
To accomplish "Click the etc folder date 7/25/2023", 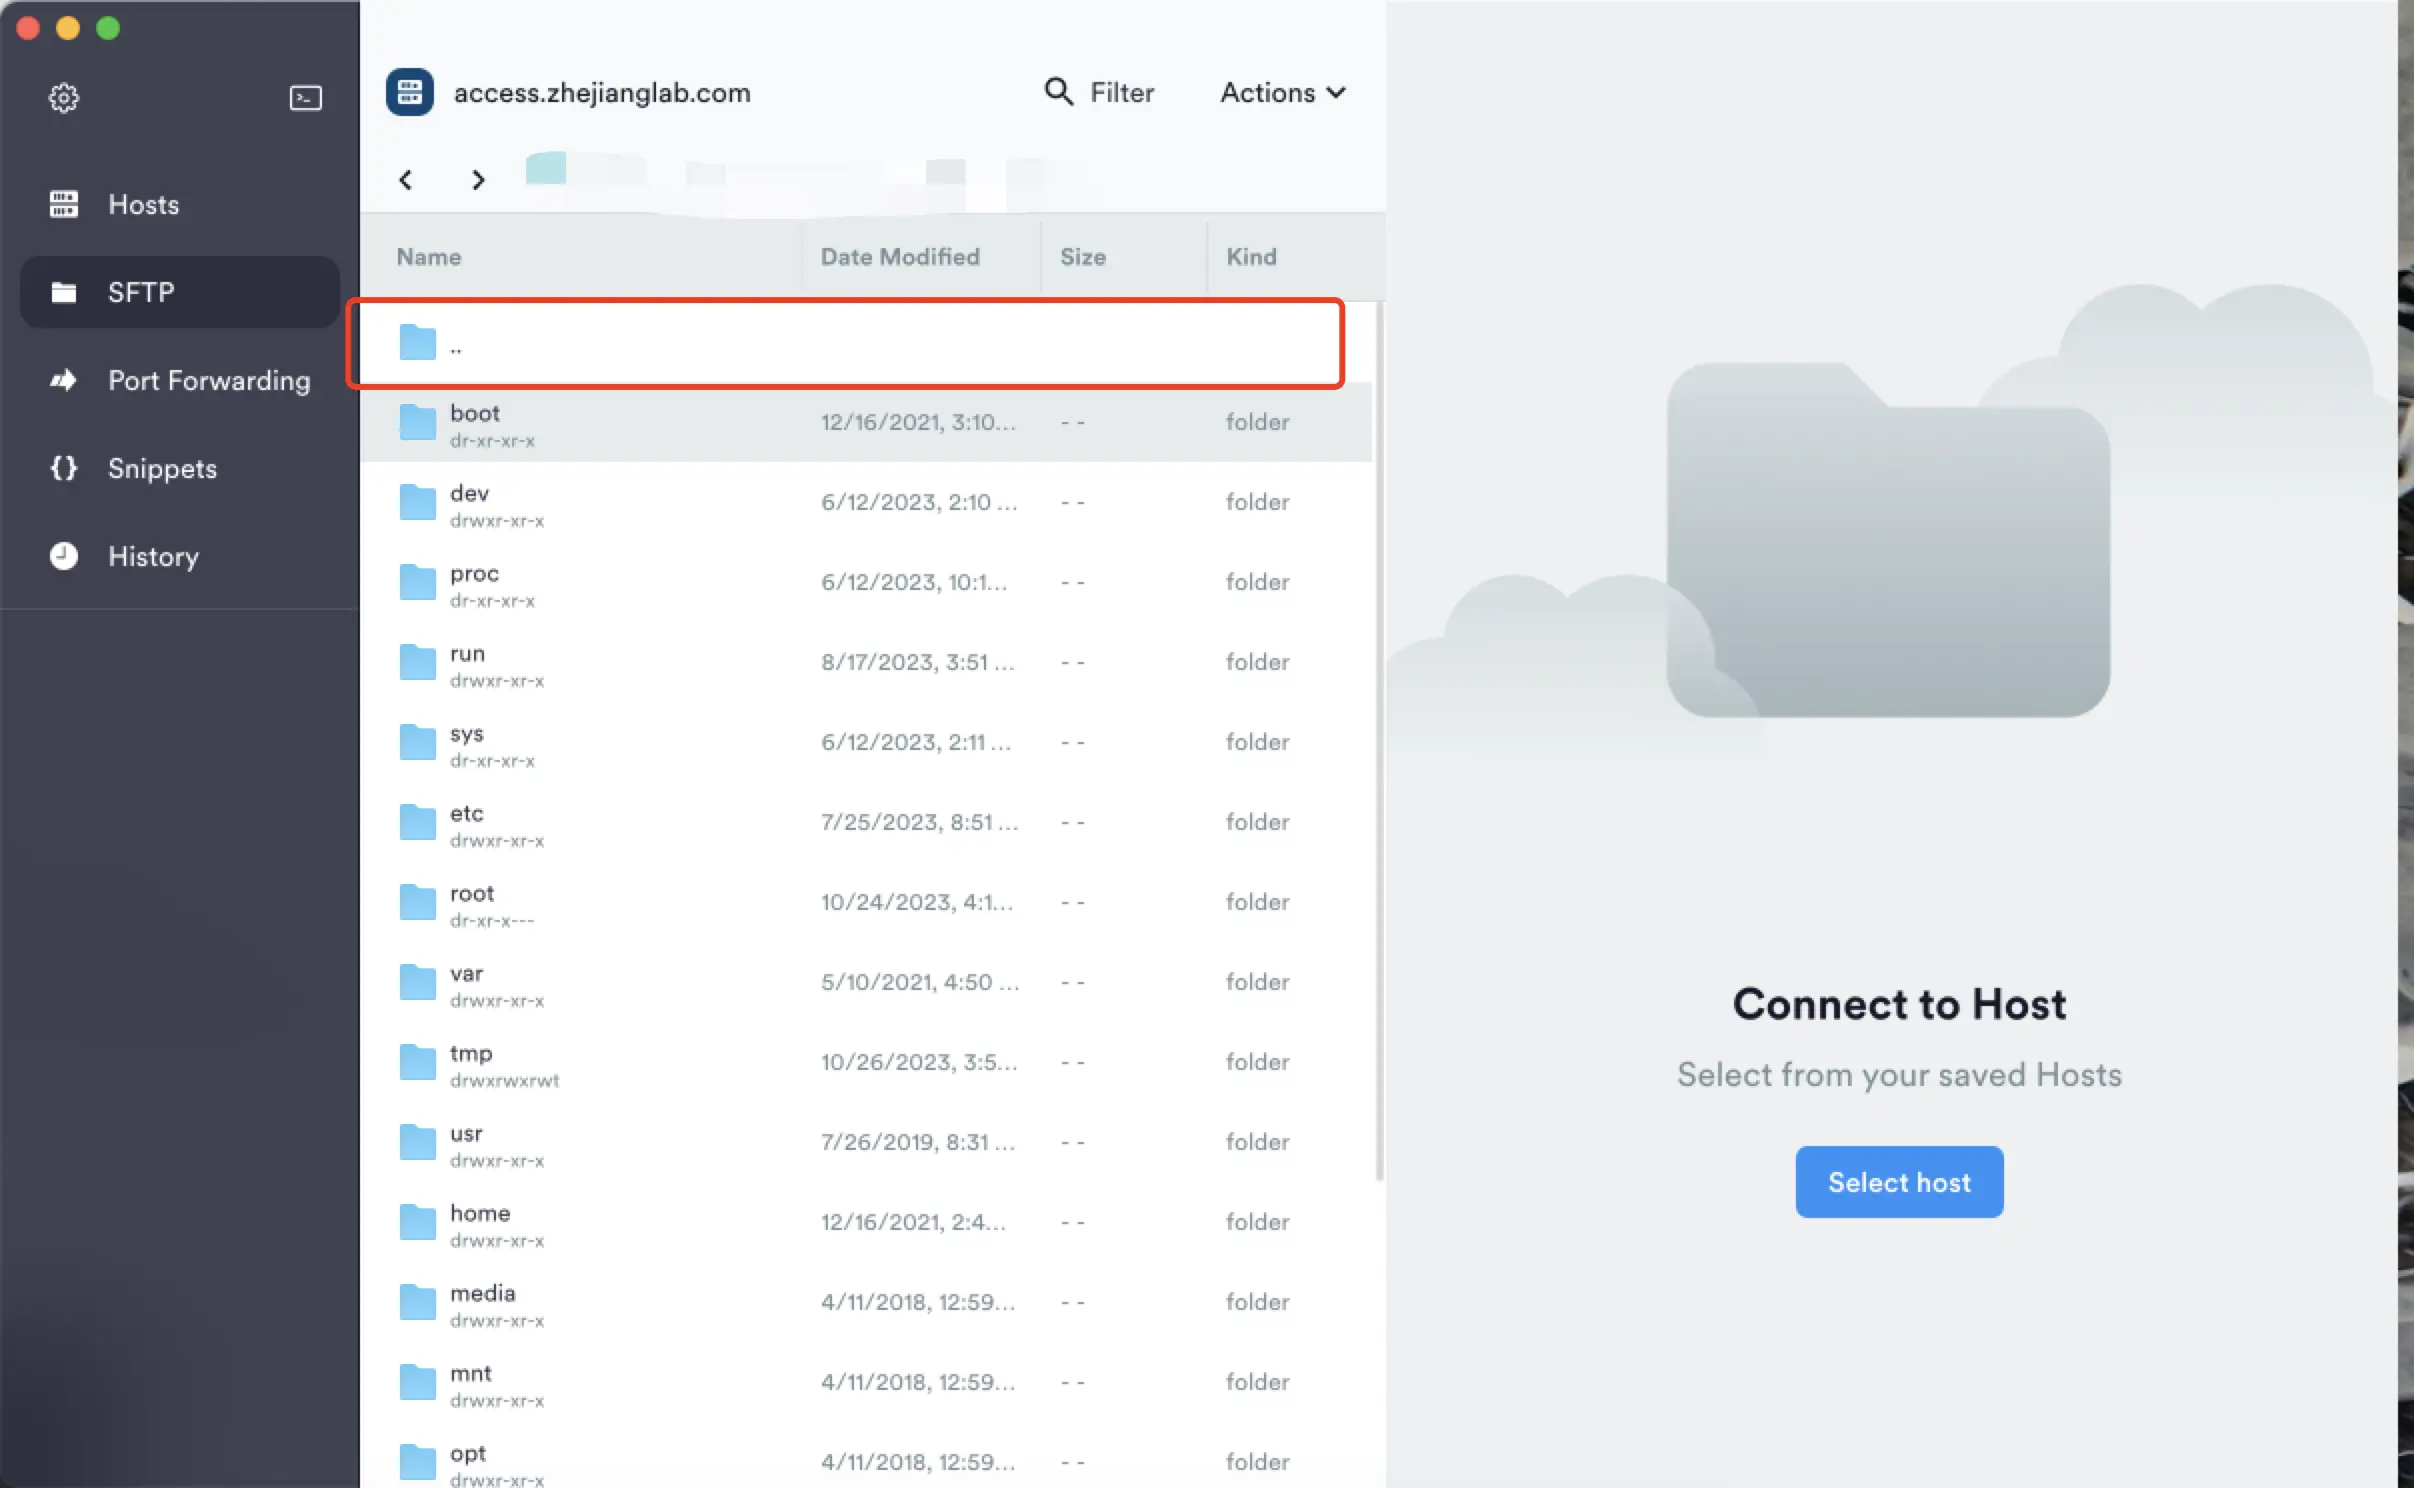I will (920, 822).
